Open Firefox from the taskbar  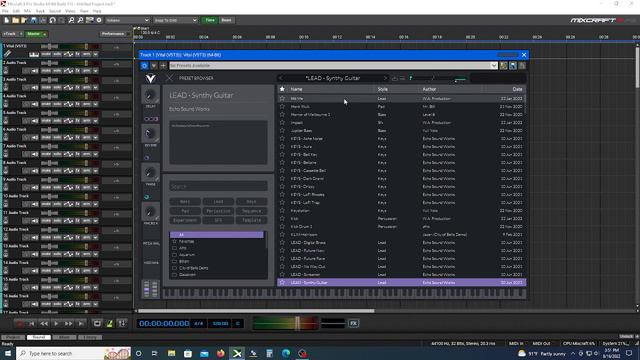pyautogui.click(x=221, y=353)
